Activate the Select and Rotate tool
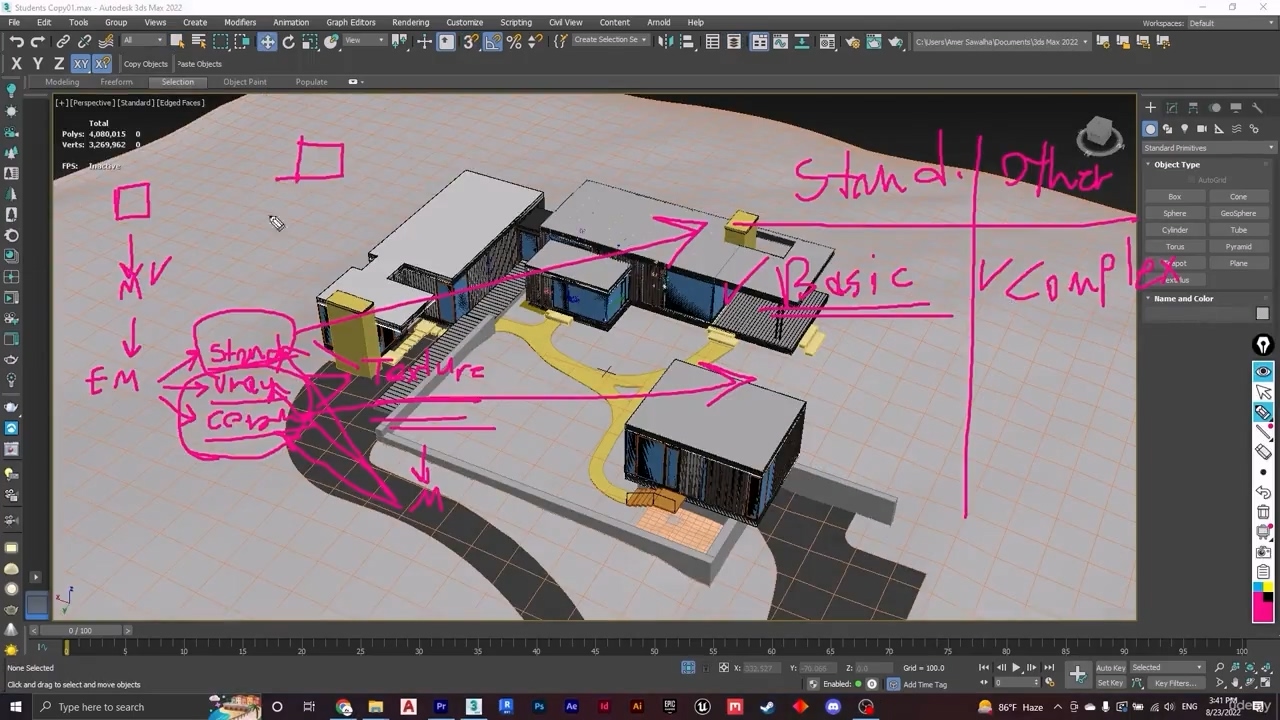Image resolution: width=1280 pixels, height=720 pixels. pyautogui.click(x=289, y=41)
